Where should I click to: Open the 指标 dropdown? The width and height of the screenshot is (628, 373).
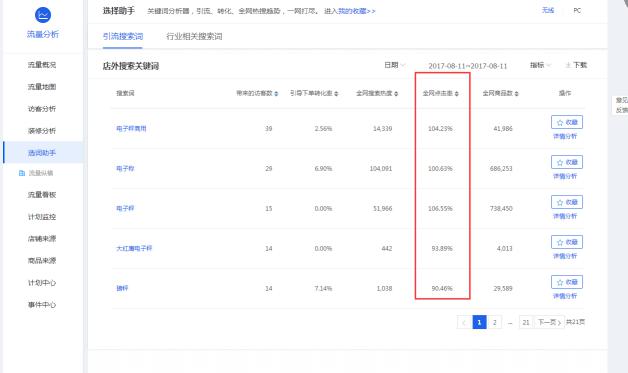(x=540, y=65)
